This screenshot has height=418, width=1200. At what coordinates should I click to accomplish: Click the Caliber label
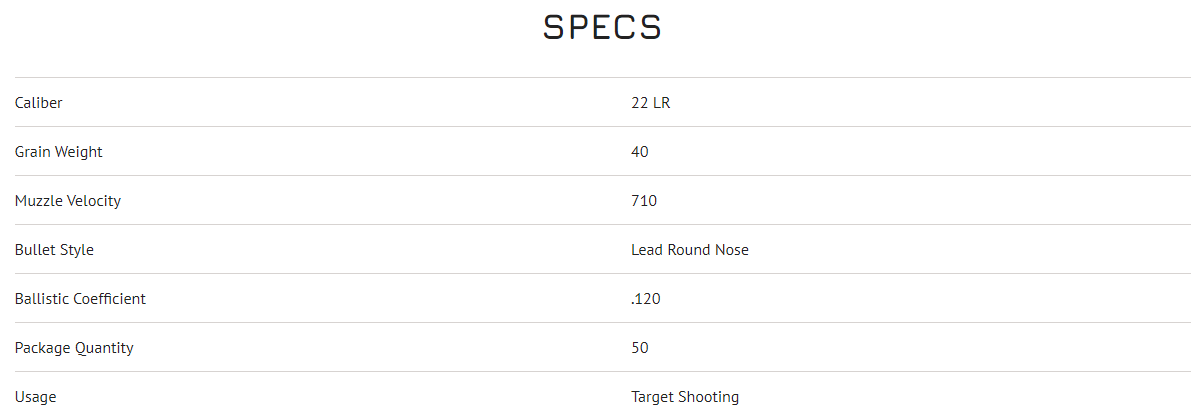coord(39,103)
